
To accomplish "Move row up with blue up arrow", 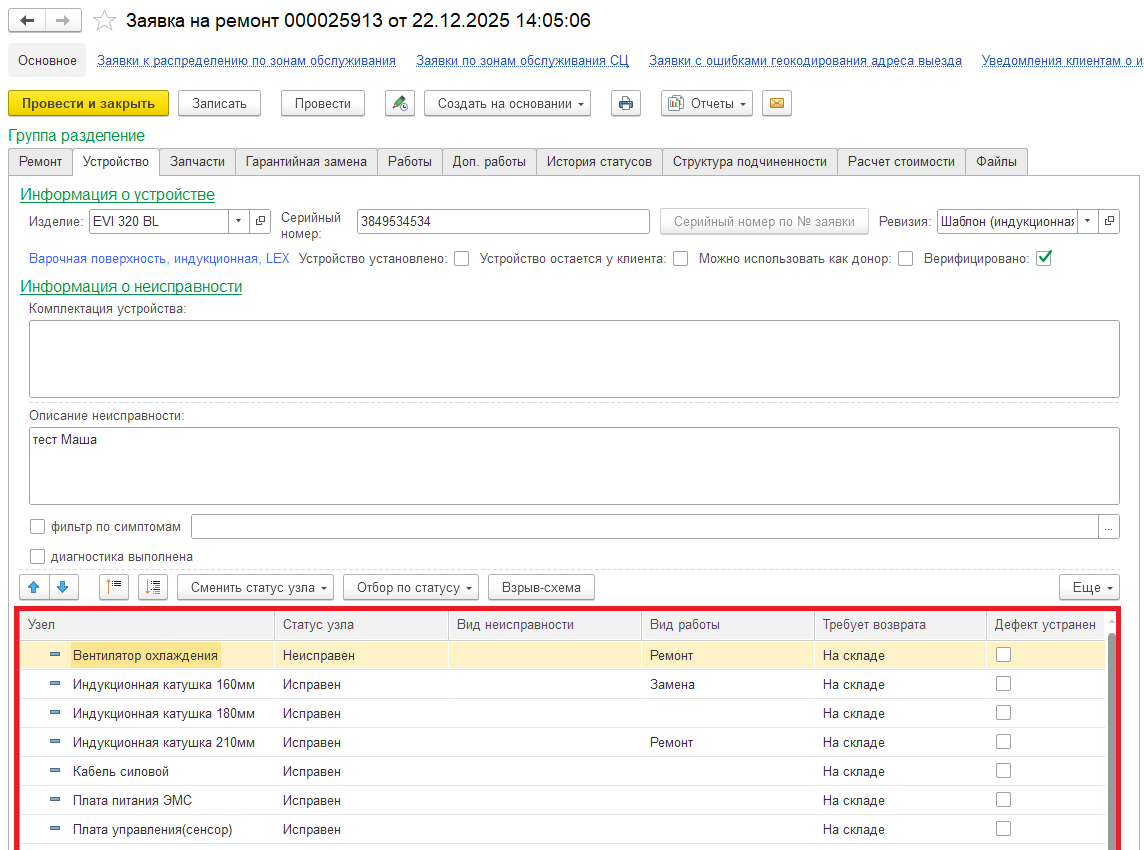I will click(x=33, y=587).
